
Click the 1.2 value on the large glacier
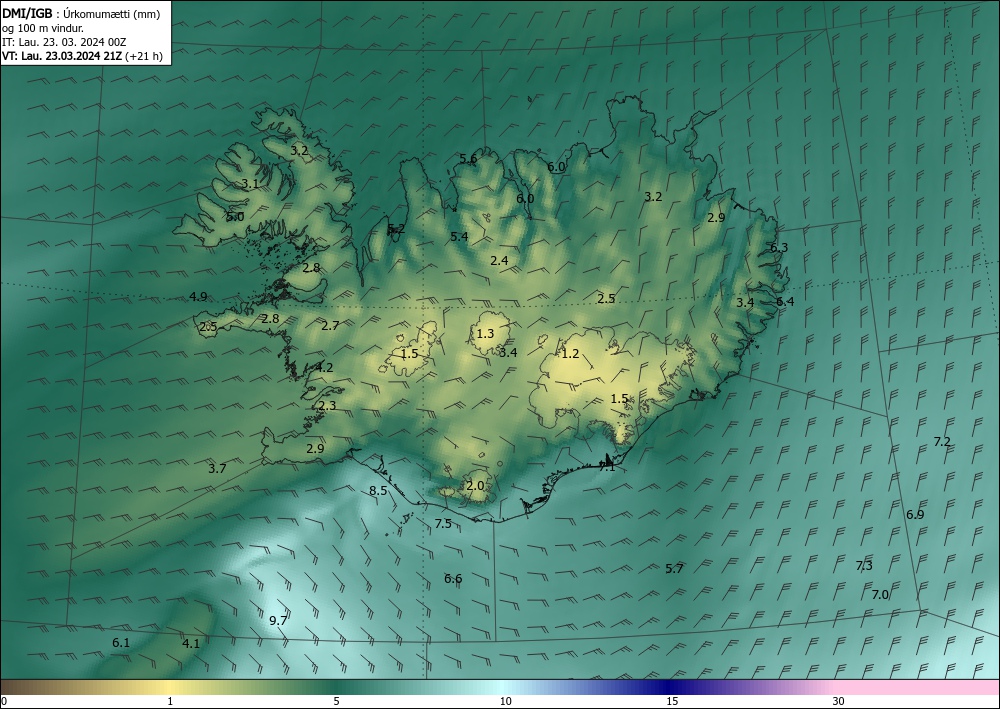point(570,353)
